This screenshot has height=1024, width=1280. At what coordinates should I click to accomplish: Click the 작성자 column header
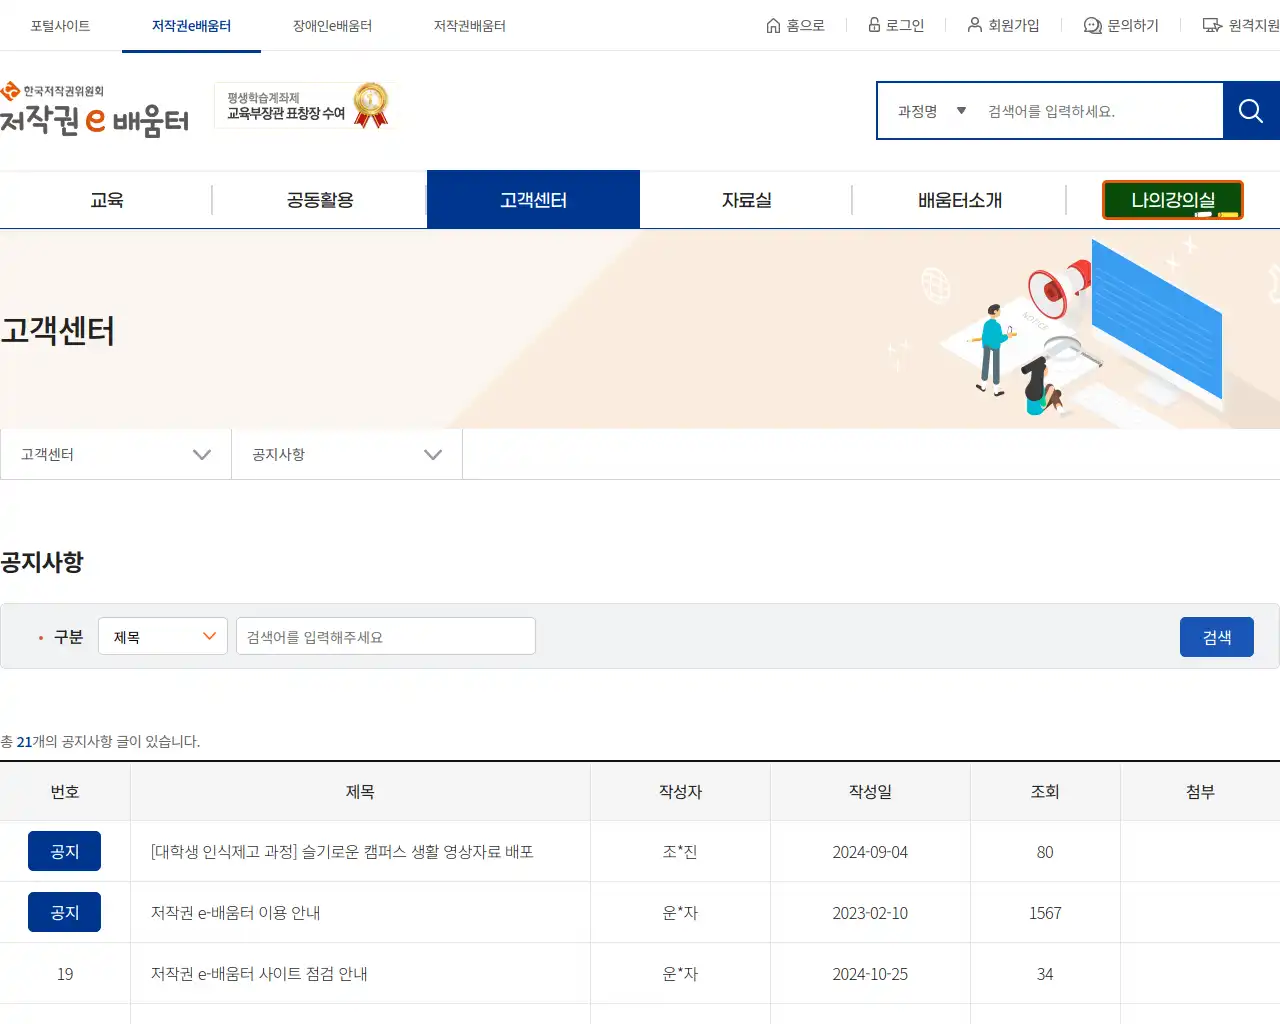pos(680,792)
